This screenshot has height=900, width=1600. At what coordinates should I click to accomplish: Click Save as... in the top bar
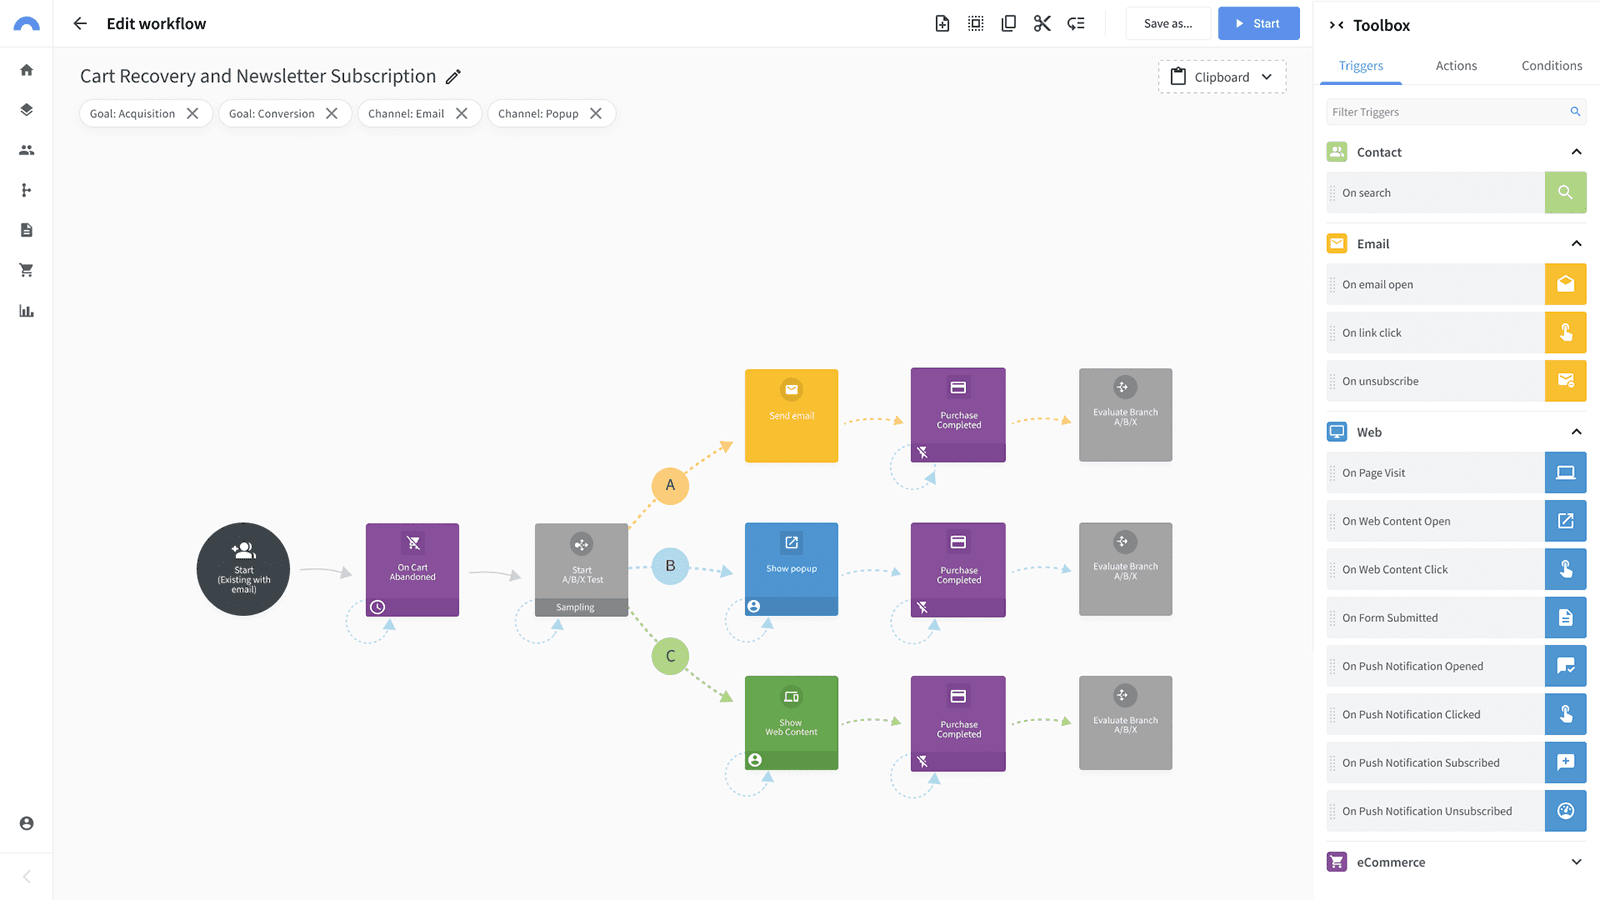point(1168,22)
